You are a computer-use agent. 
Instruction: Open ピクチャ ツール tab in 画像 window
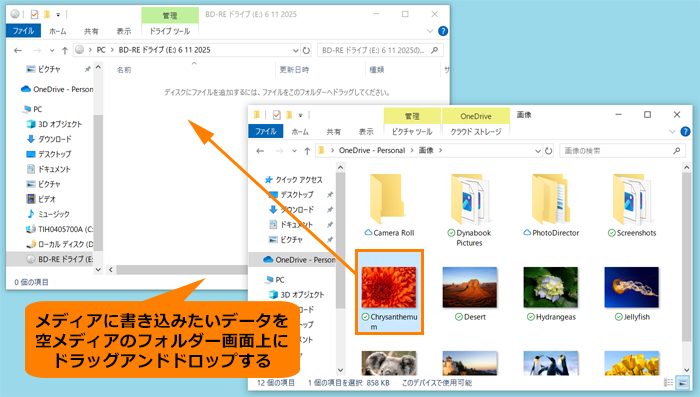(x=412, y=131)
